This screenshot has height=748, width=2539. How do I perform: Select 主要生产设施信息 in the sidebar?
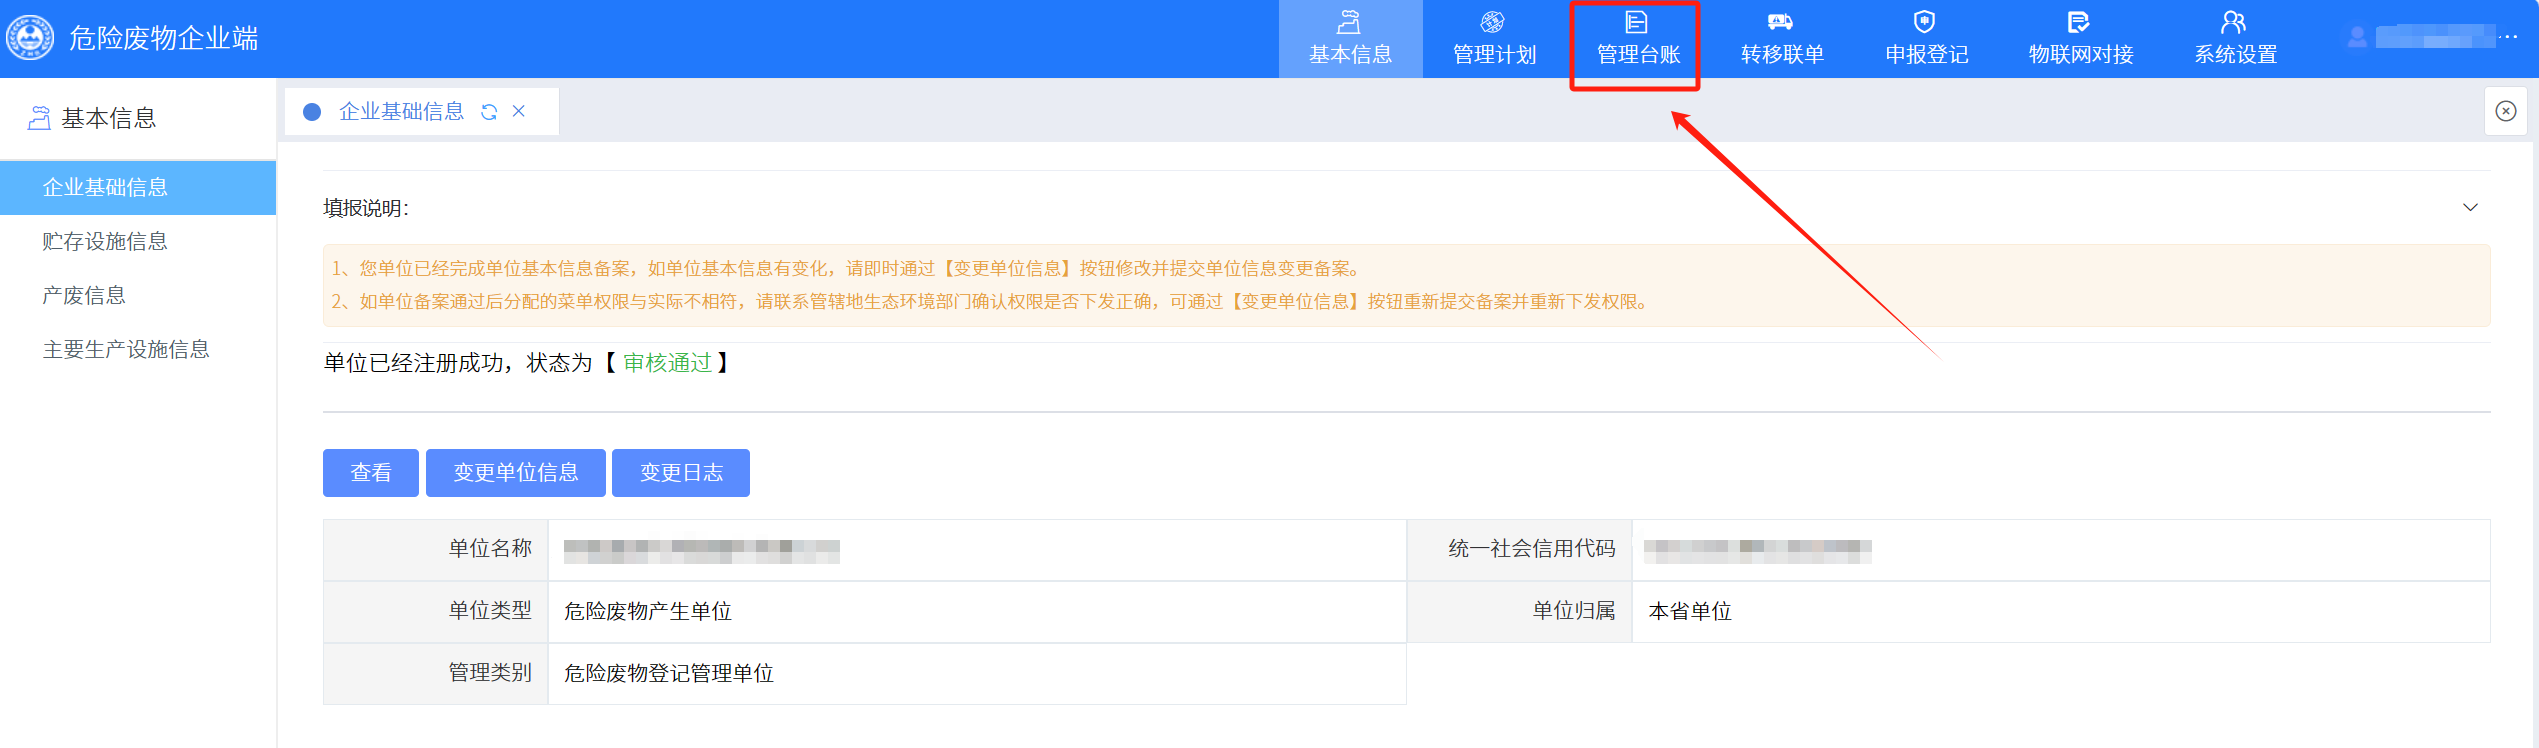click(x=138, y=349)
